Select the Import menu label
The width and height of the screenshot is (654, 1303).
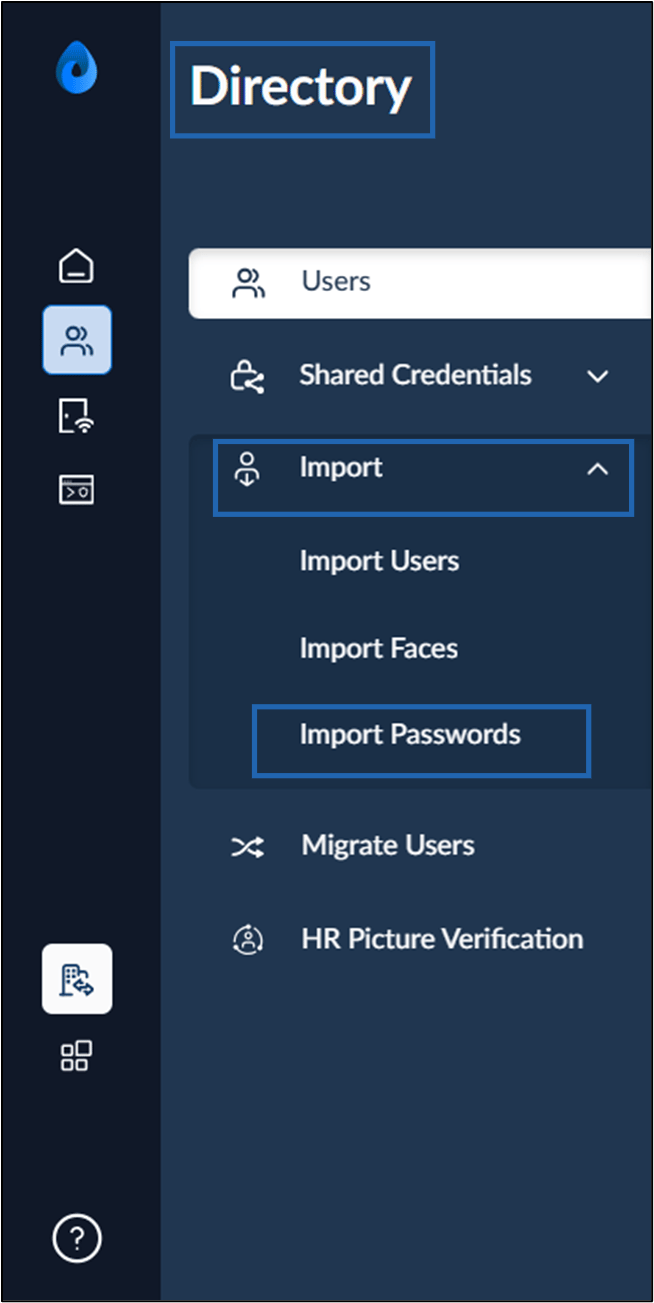pyautogui.click(x=341, y=467)
